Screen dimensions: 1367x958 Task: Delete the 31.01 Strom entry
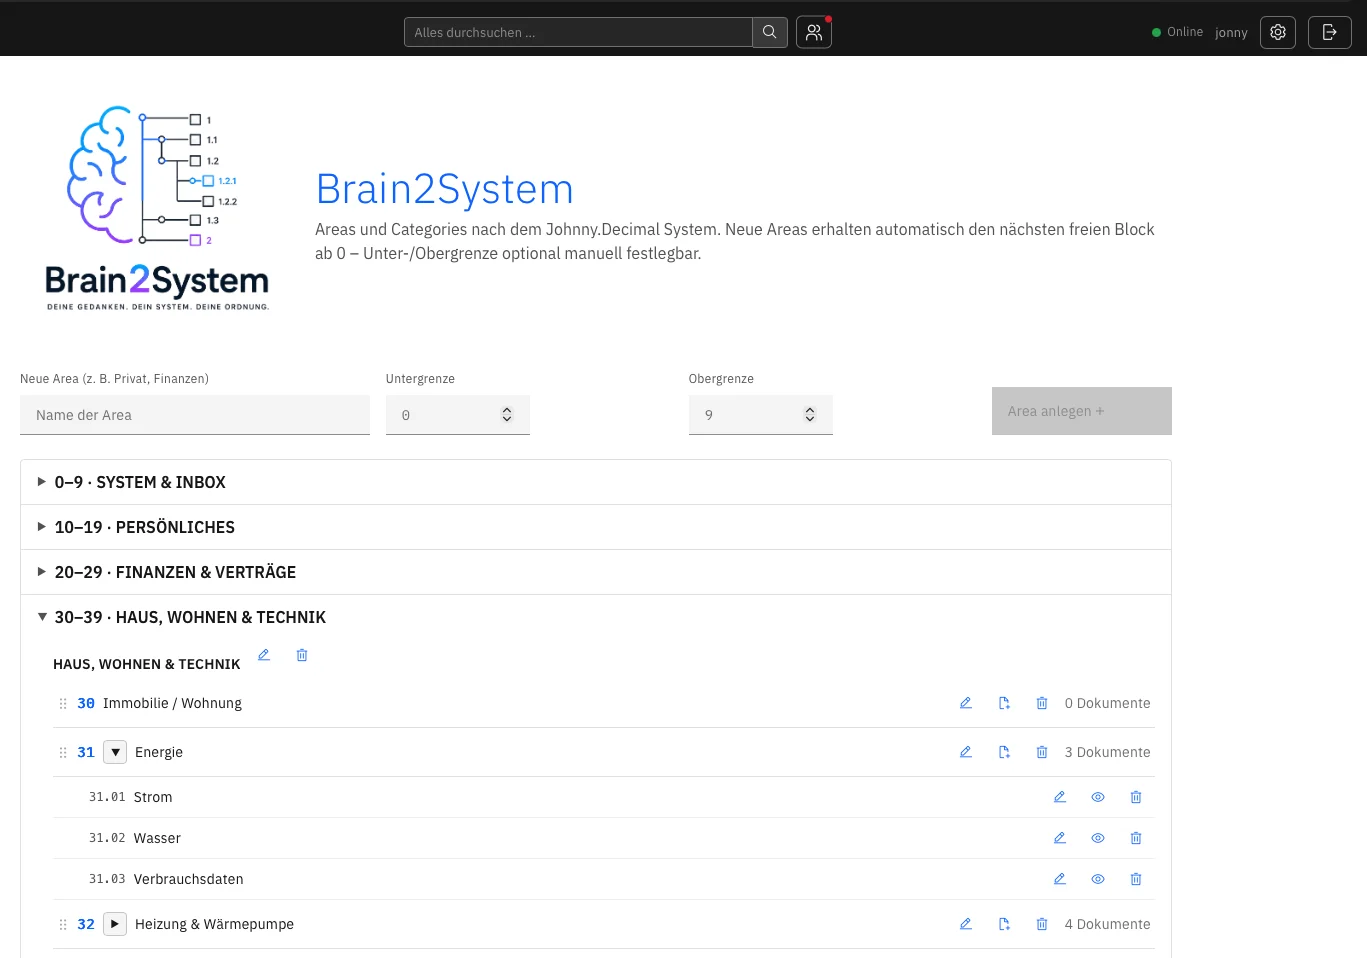click(x=1136, y=797)
